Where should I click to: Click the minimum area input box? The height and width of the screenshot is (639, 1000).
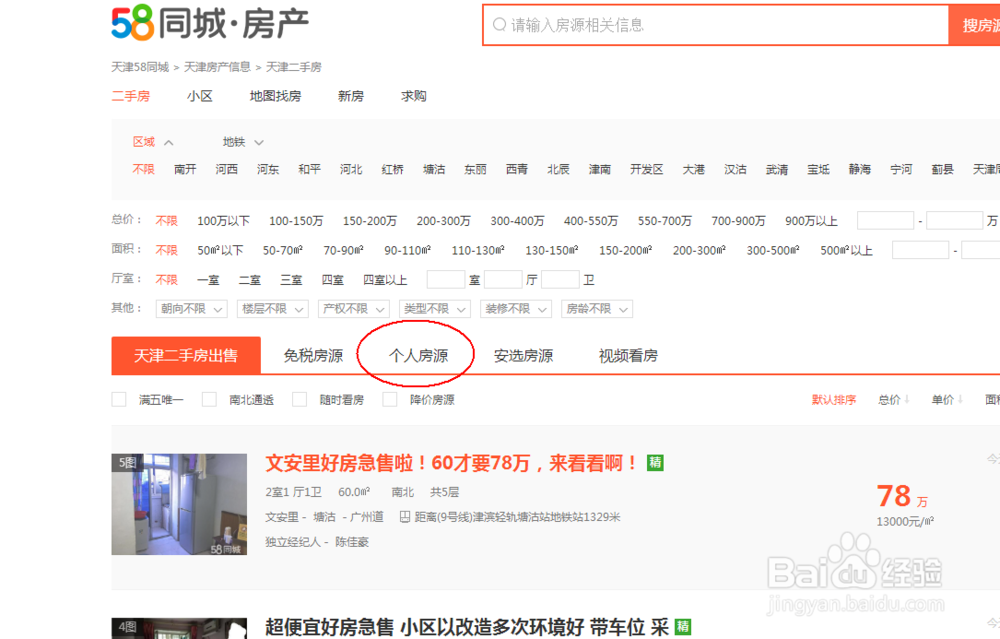tap(920, 250)
